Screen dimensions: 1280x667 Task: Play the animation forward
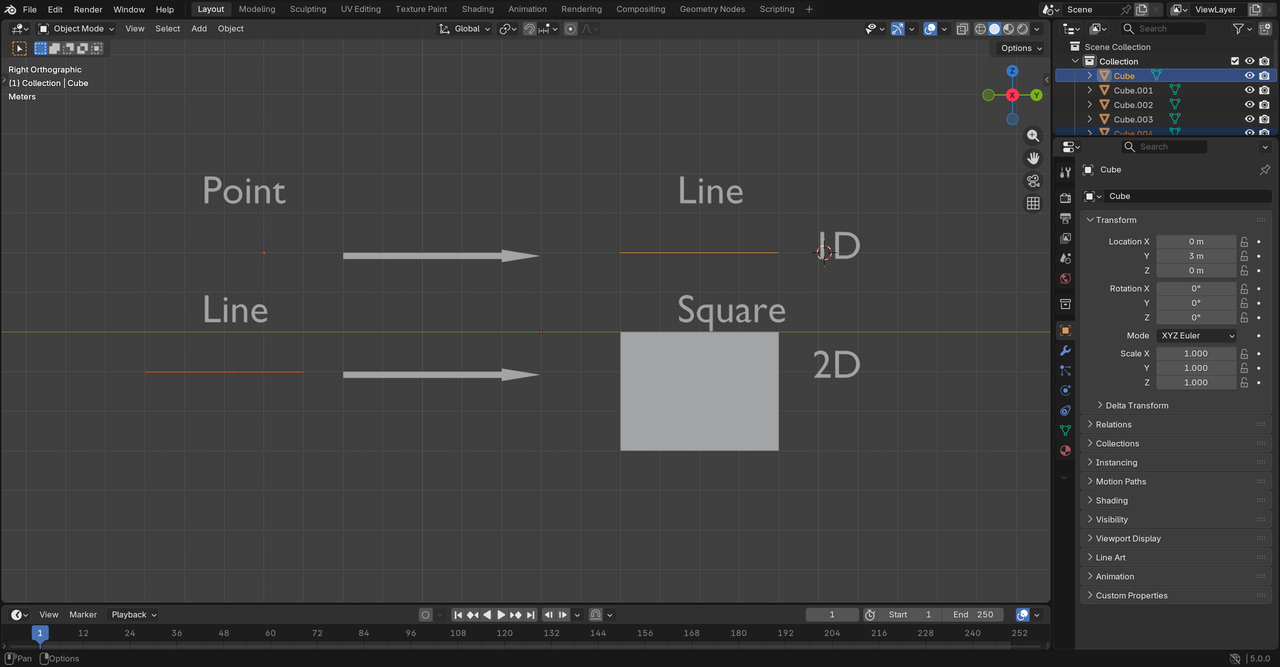pyautogui.click(x=501, y=615)
